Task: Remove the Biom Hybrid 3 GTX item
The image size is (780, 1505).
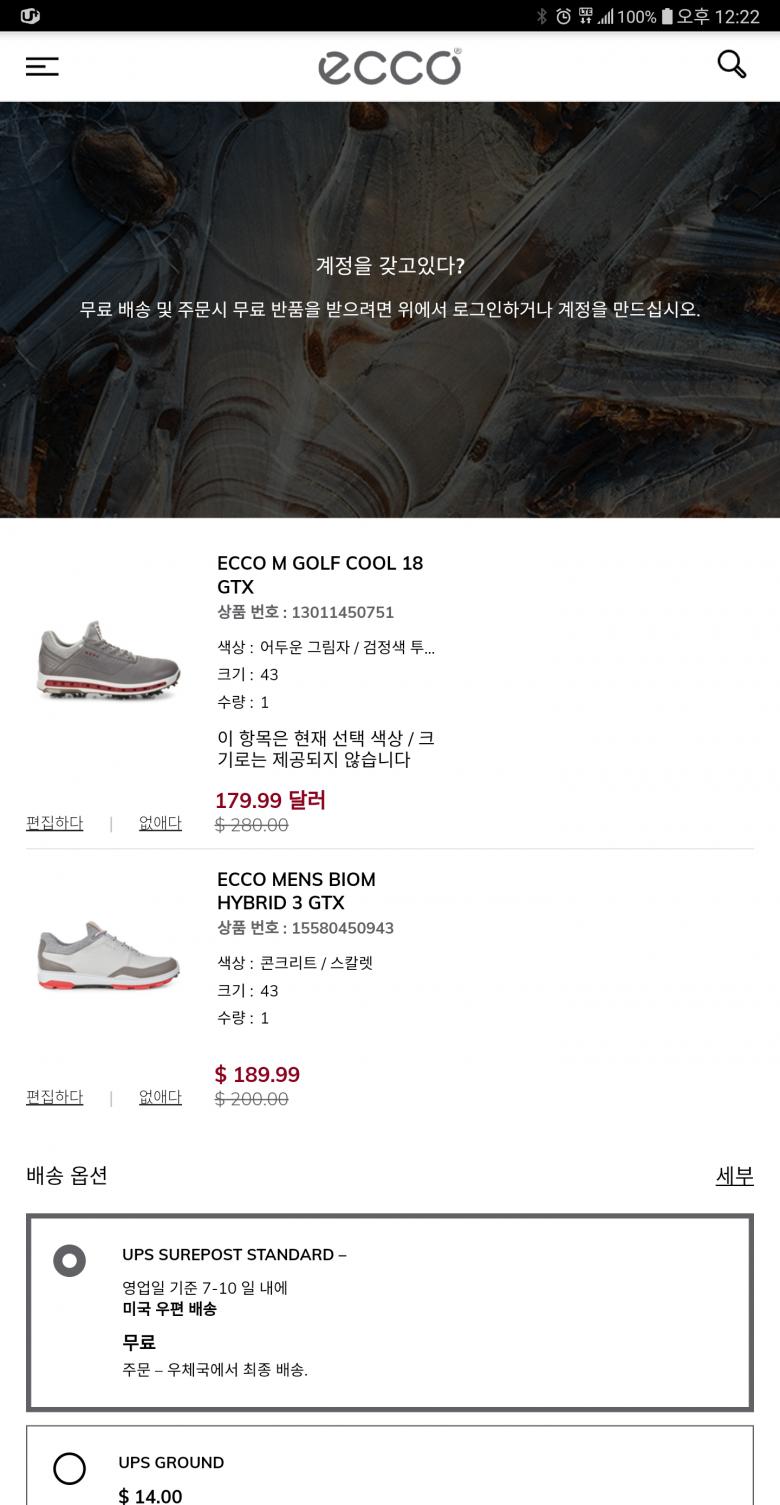Action: click(x=160, y=1097)
